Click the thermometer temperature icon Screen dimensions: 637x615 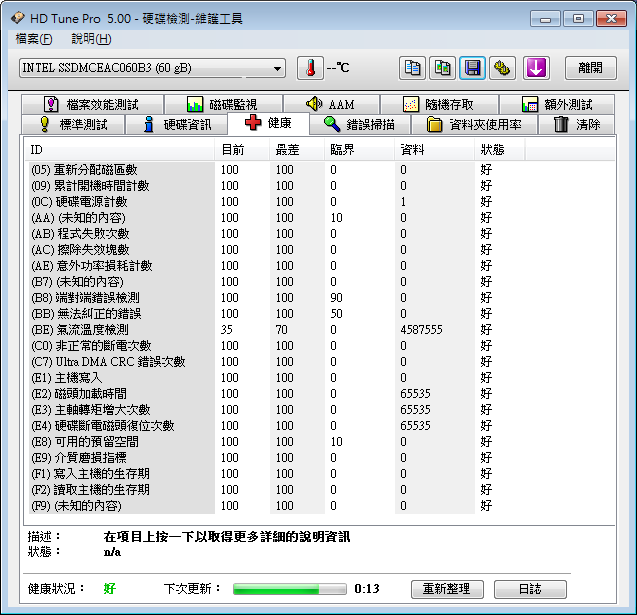point(311,68)
